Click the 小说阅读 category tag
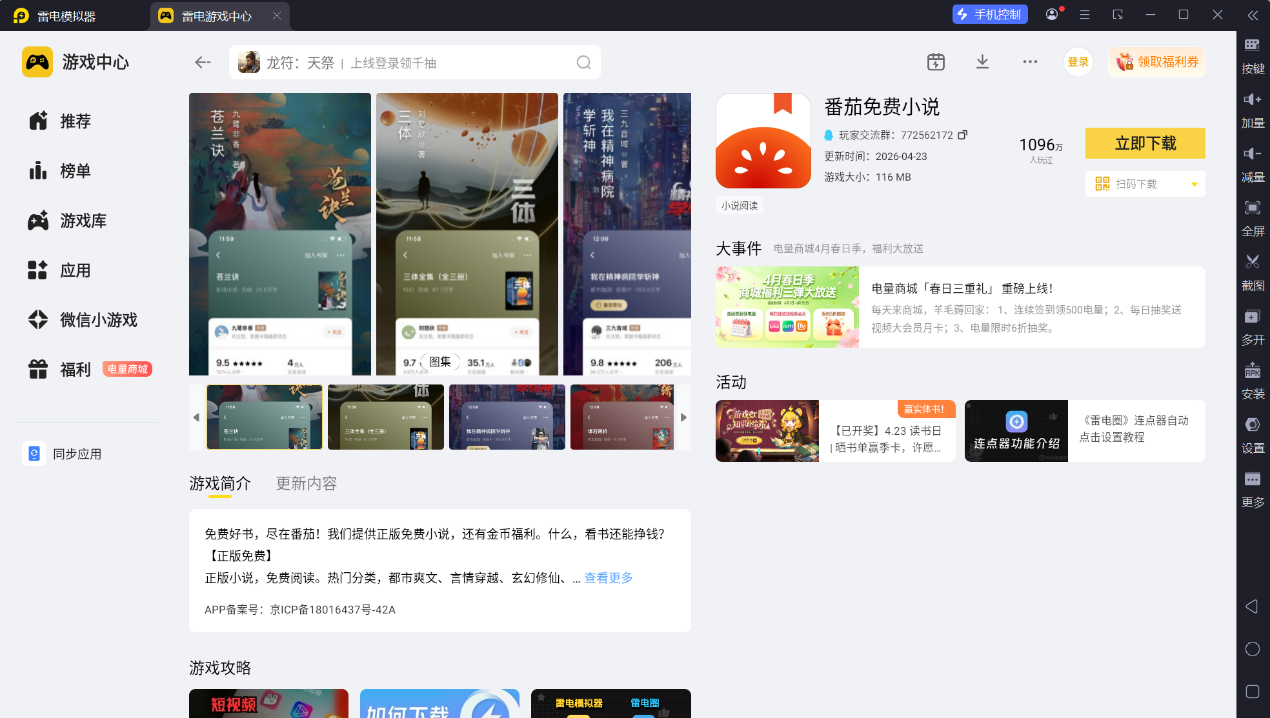This screenshot has width=1270, height=718. 740,205
